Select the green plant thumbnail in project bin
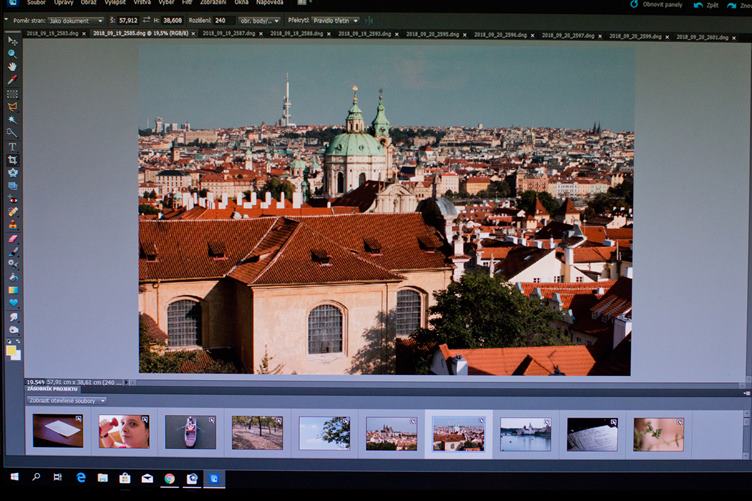Viewport: 752px width, 501px height. [x=658, y=434]
